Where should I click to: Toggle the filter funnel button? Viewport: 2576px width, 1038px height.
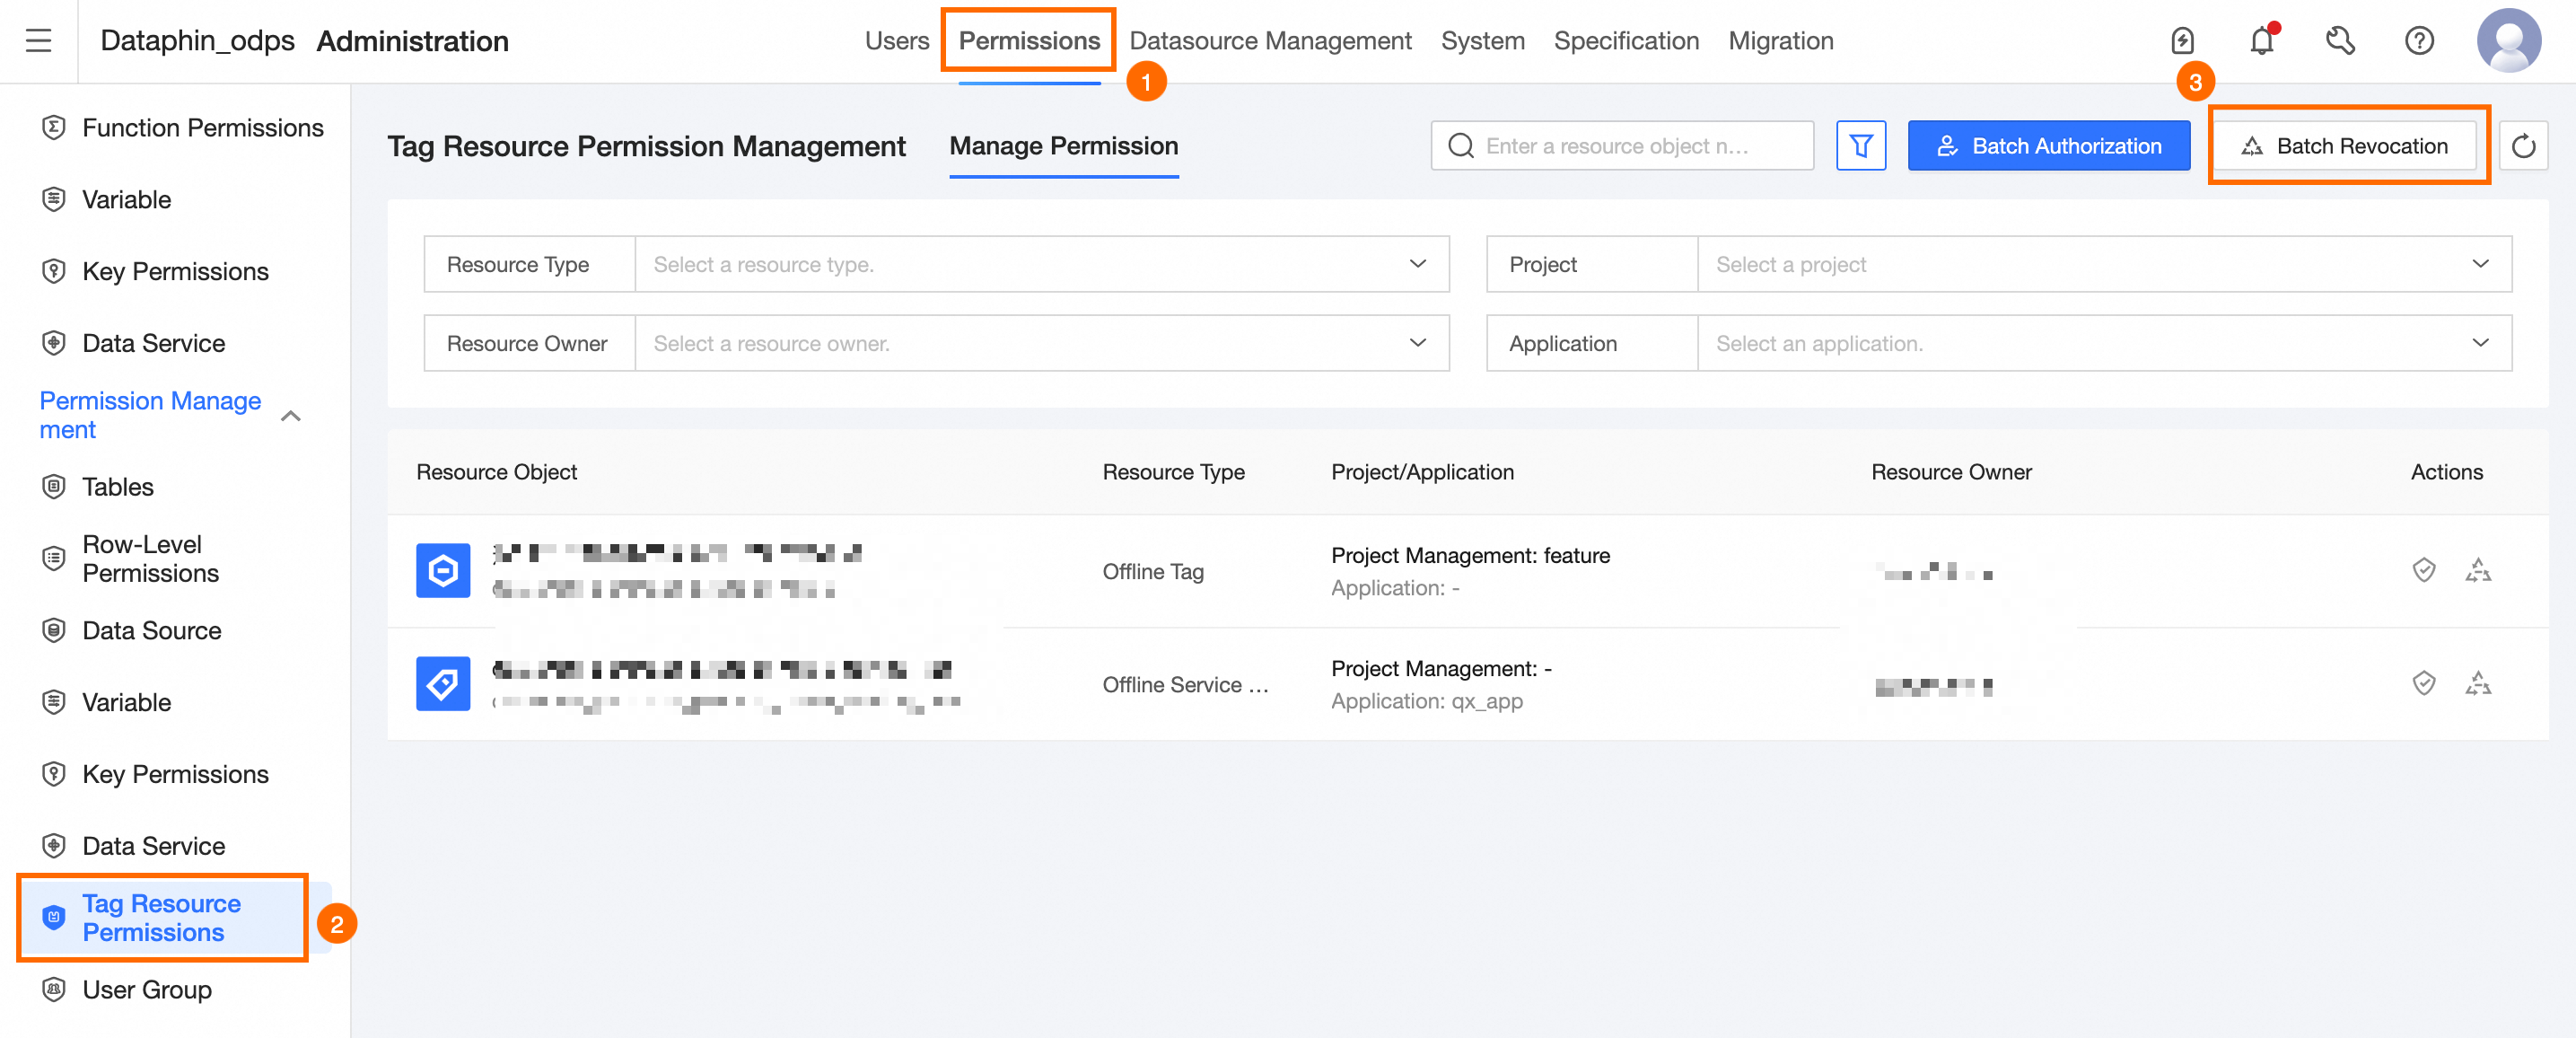click(x=1861, y=146)
